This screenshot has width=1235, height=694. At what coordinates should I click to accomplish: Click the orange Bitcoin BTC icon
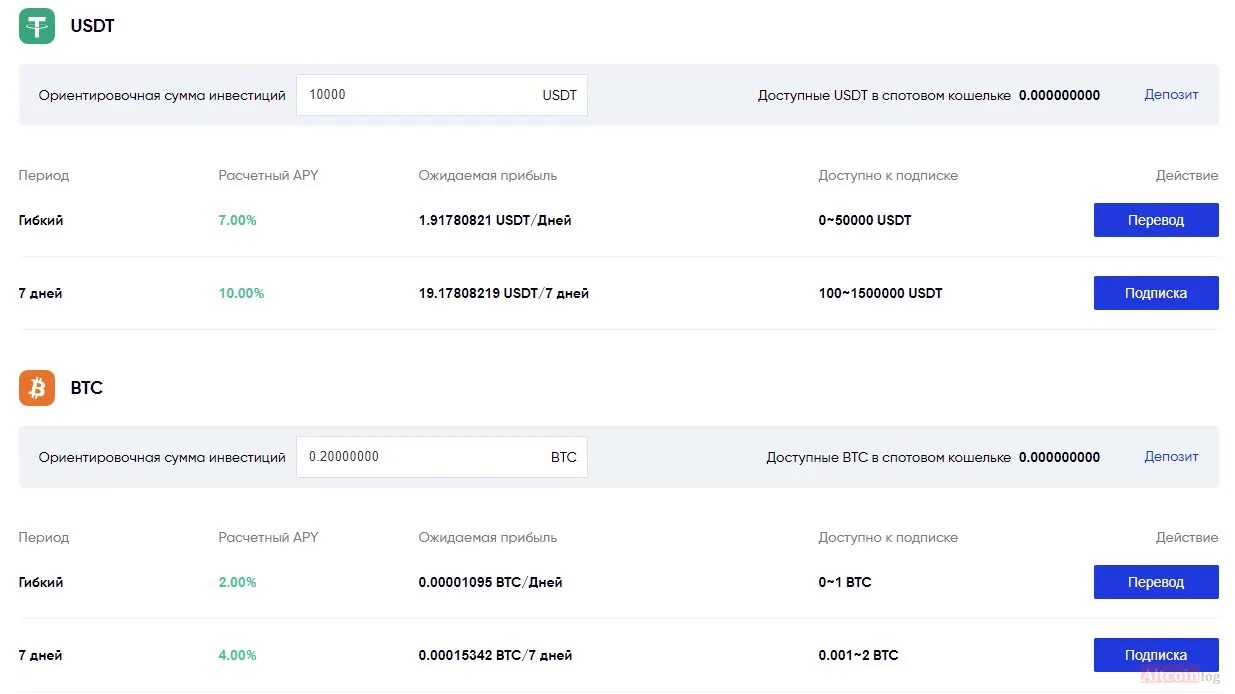tap(37, 388)
